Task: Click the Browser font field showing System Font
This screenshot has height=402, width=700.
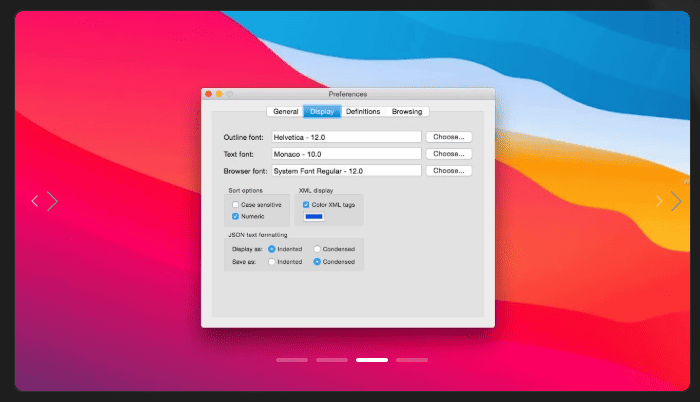Action: pyautogui.click(x=346, y=171)
